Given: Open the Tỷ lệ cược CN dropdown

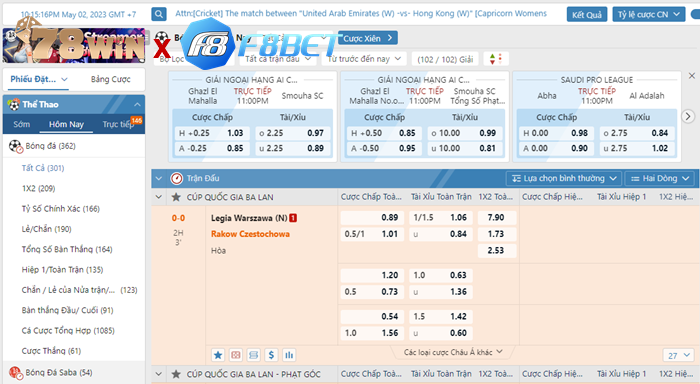Looking at the screenshot, I should point(649,14).
